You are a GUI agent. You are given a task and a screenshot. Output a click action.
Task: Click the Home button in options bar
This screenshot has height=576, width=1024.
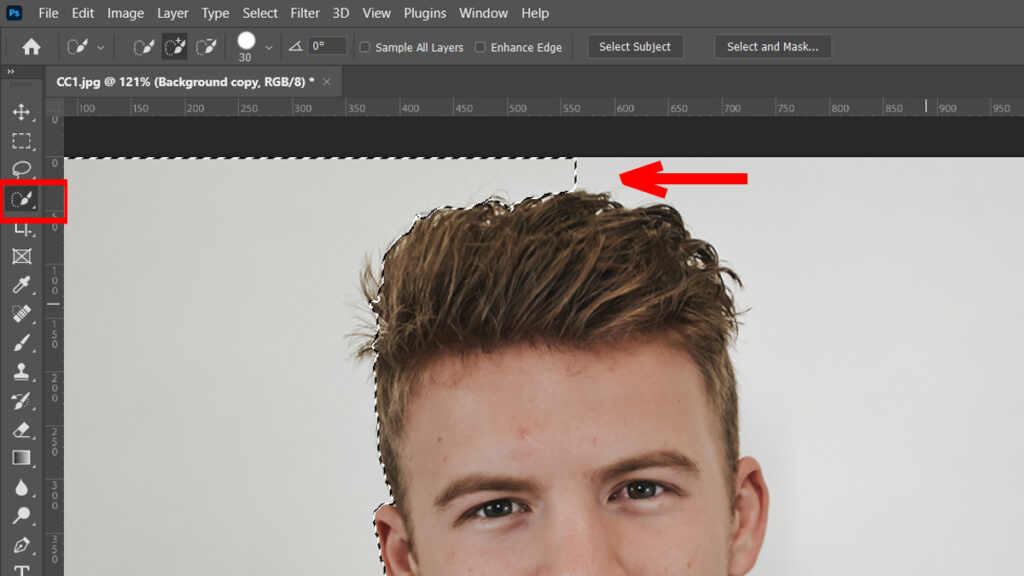pyautogui.click(x=31, y=47)
